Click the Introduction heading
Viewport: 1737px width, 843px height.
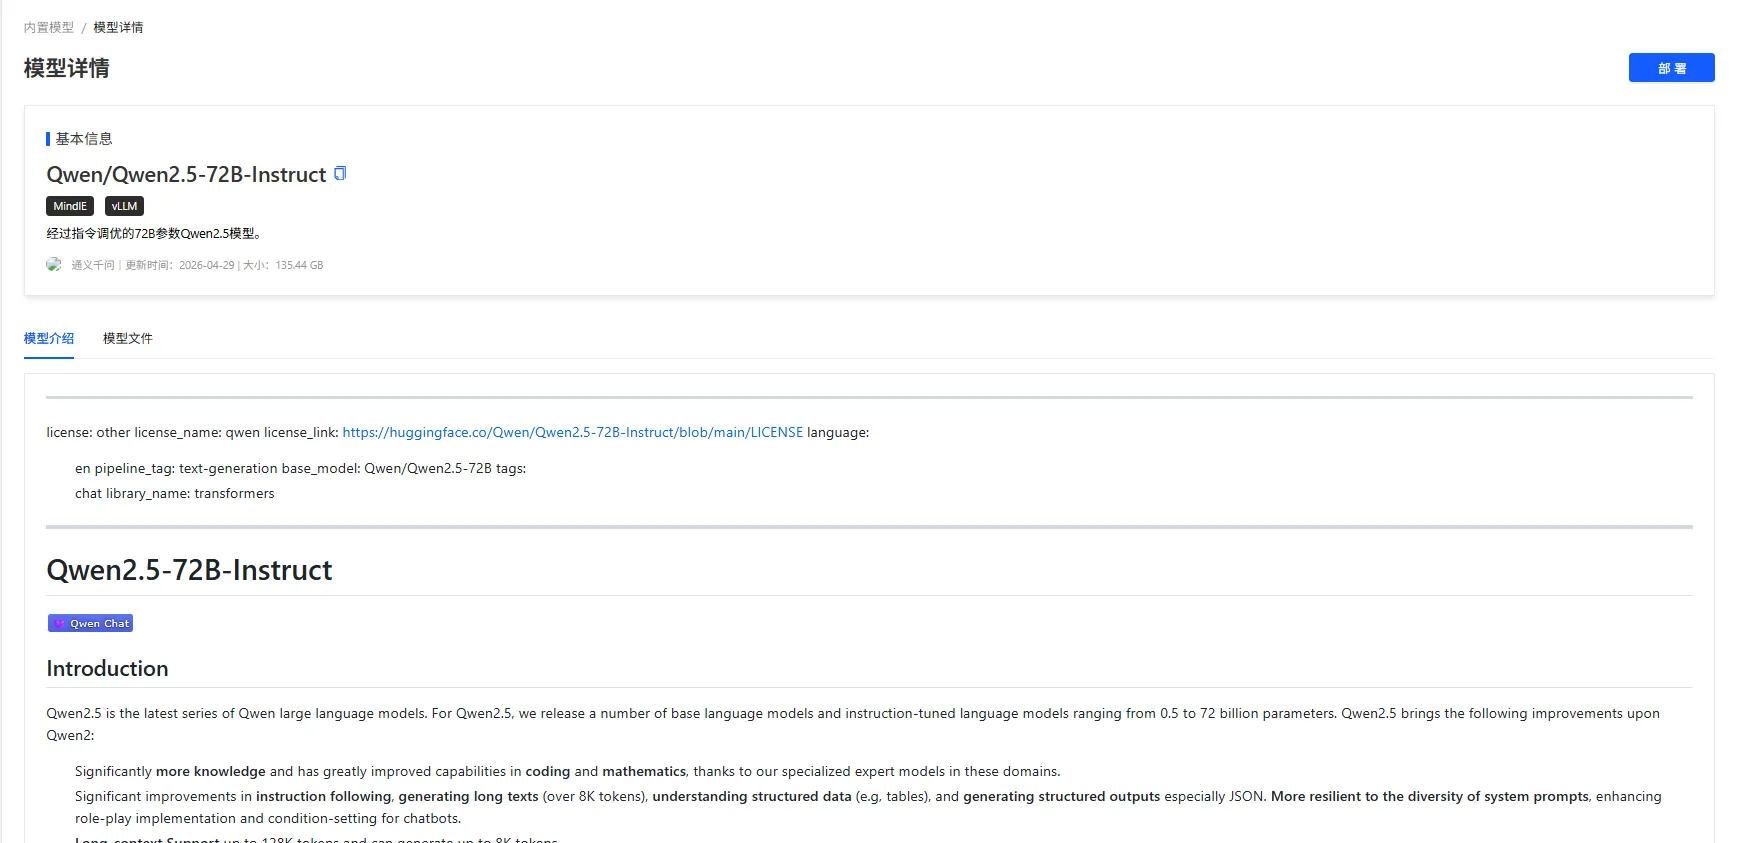tap(107, 668)
